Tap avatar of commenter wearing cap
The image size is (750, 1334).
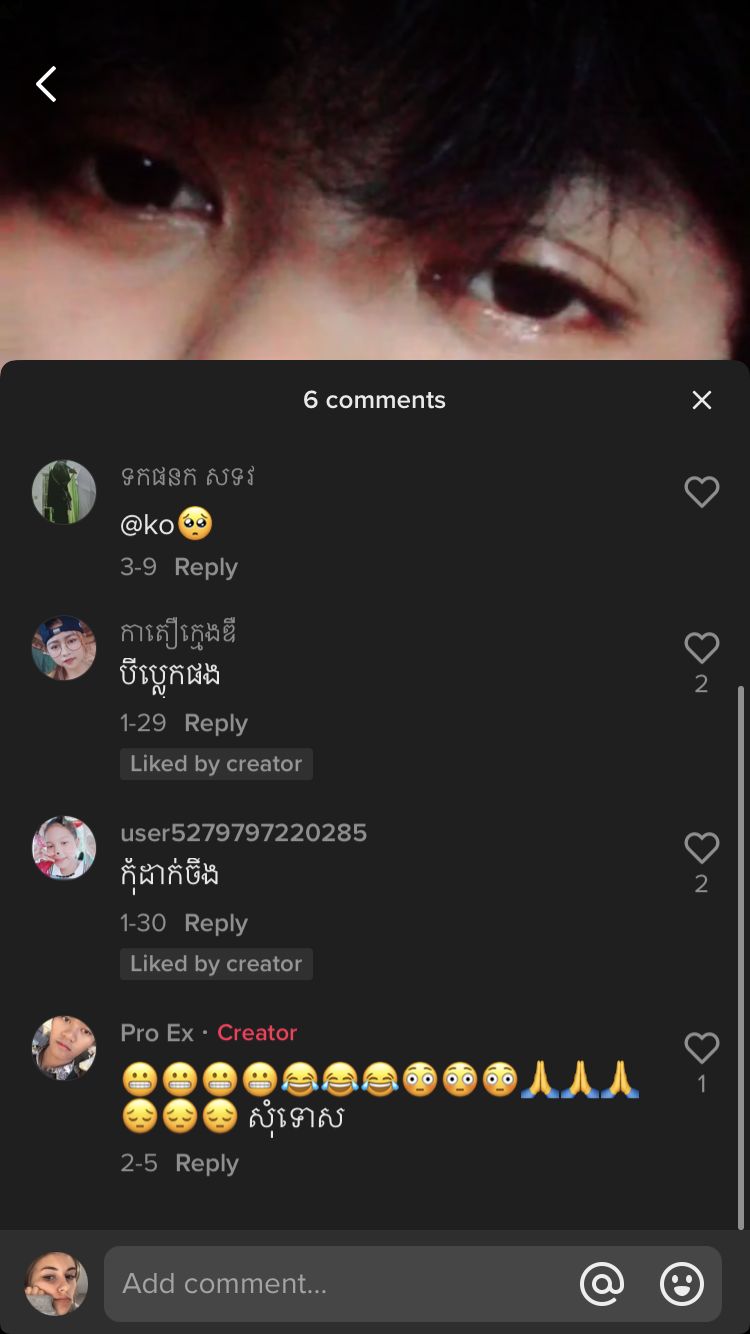[64, 648]
